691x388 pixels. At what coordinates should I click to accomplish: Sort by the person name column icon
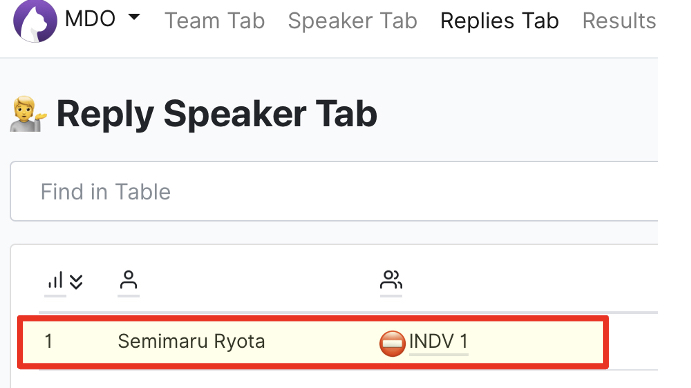(128, 280)
